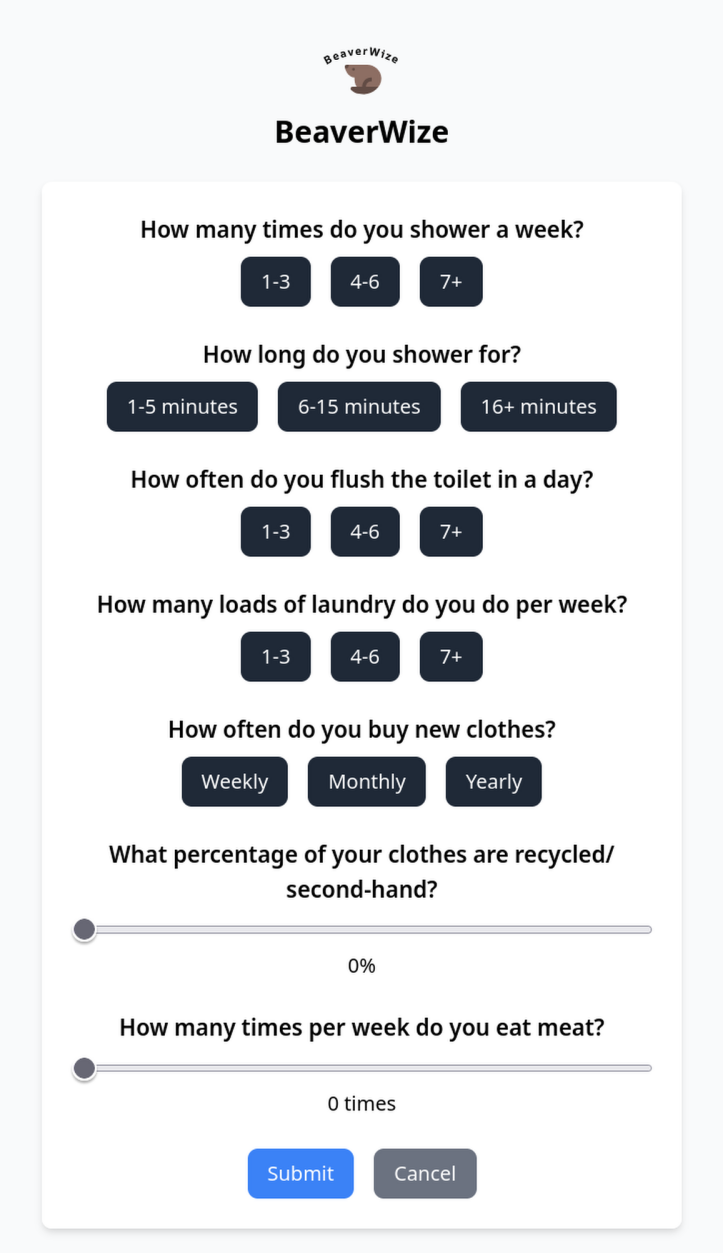
Task: Pick 7+ showers per week
Action: point(451,282)
